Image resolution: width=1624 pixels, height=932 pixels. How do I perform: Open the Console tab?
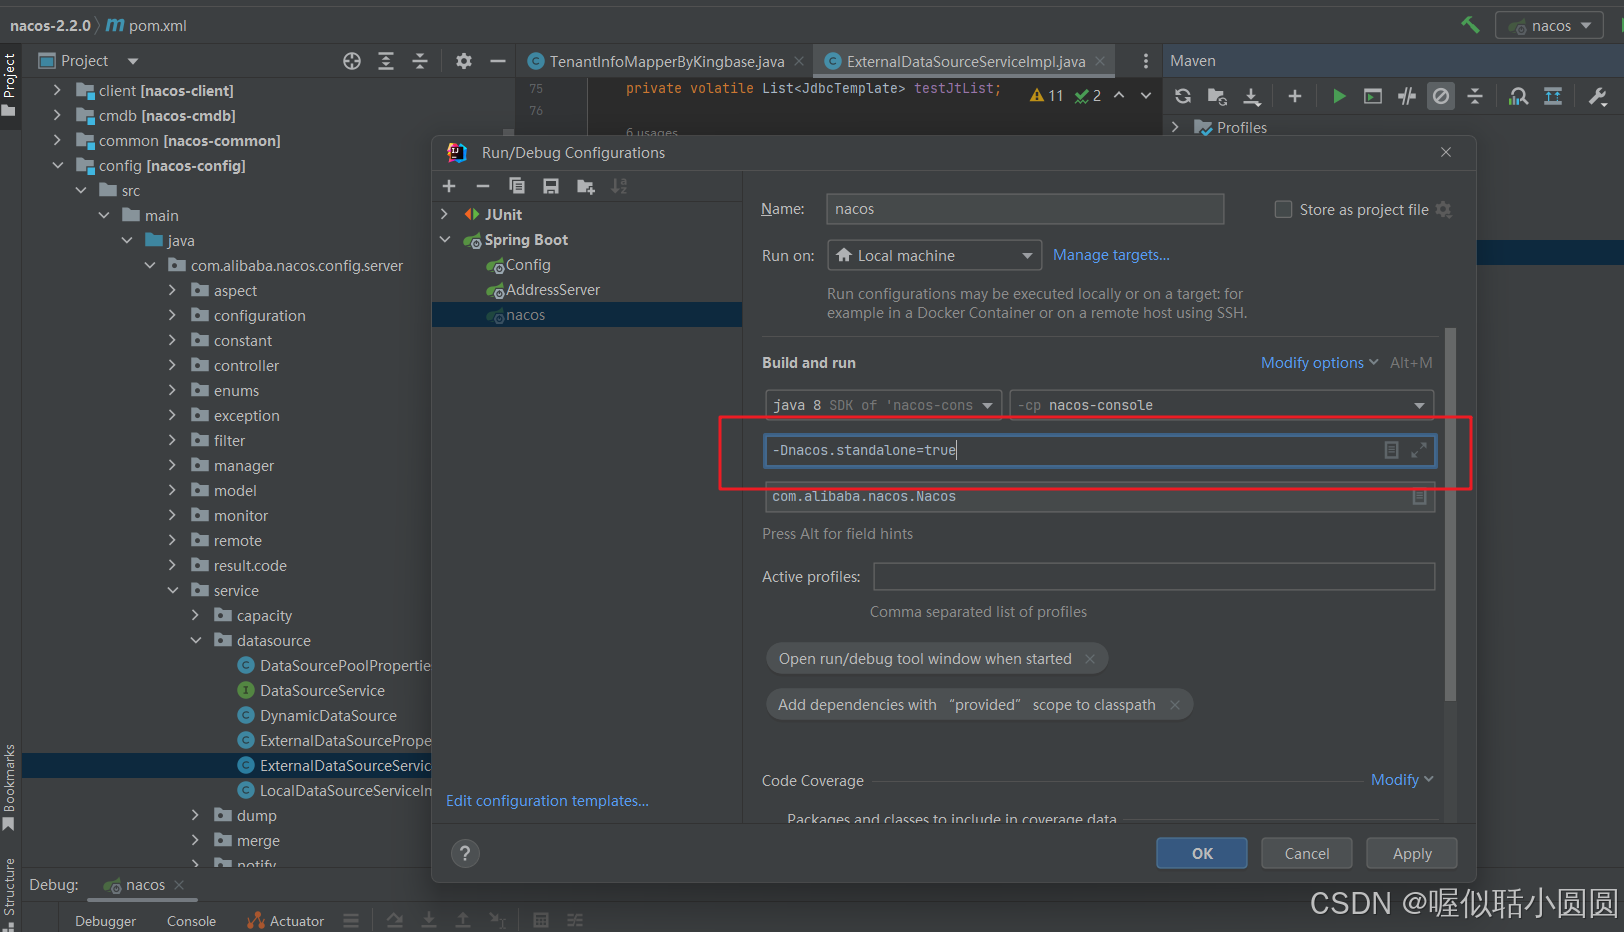[191, 921]
